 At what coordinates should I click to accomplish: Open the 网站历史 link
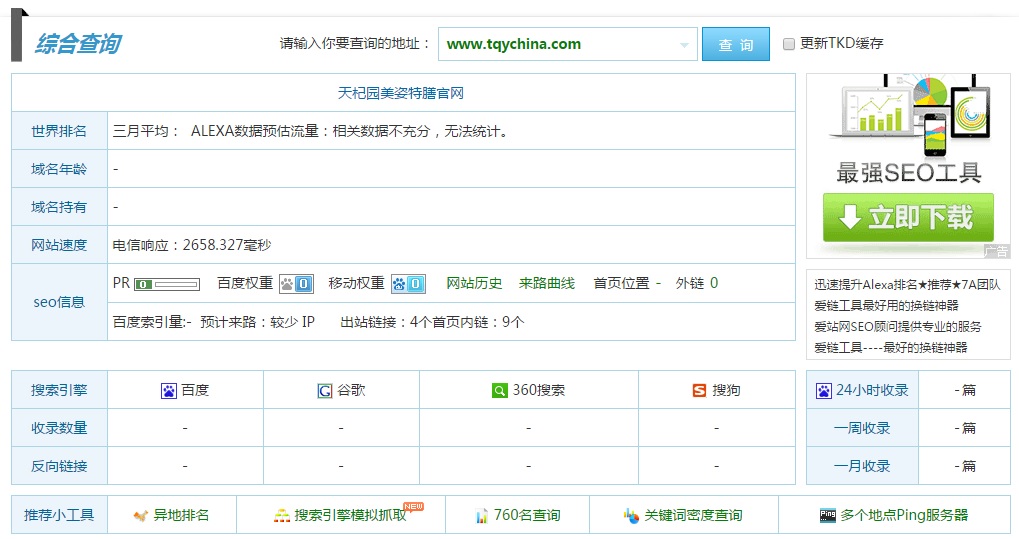474,283
